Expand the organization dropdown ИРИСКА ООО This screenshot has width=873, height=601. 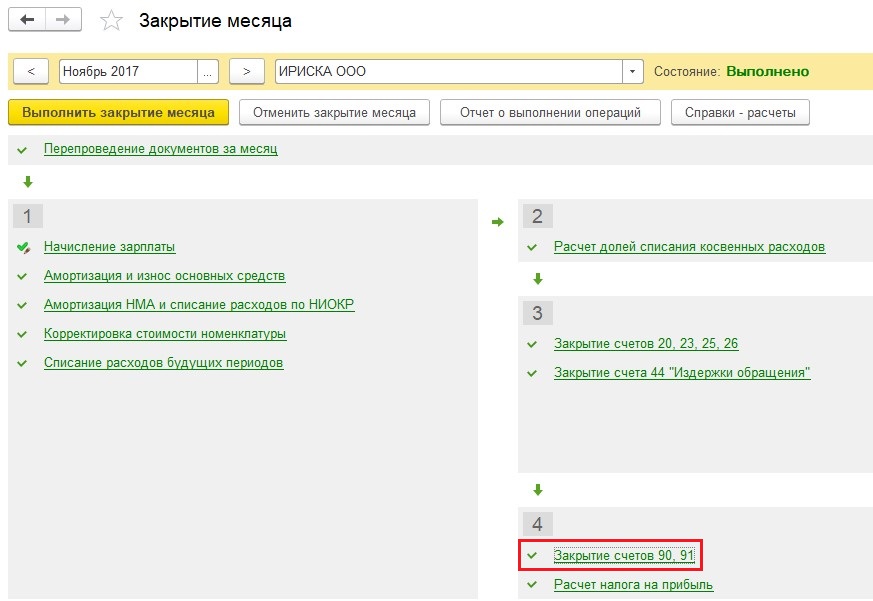632,72
